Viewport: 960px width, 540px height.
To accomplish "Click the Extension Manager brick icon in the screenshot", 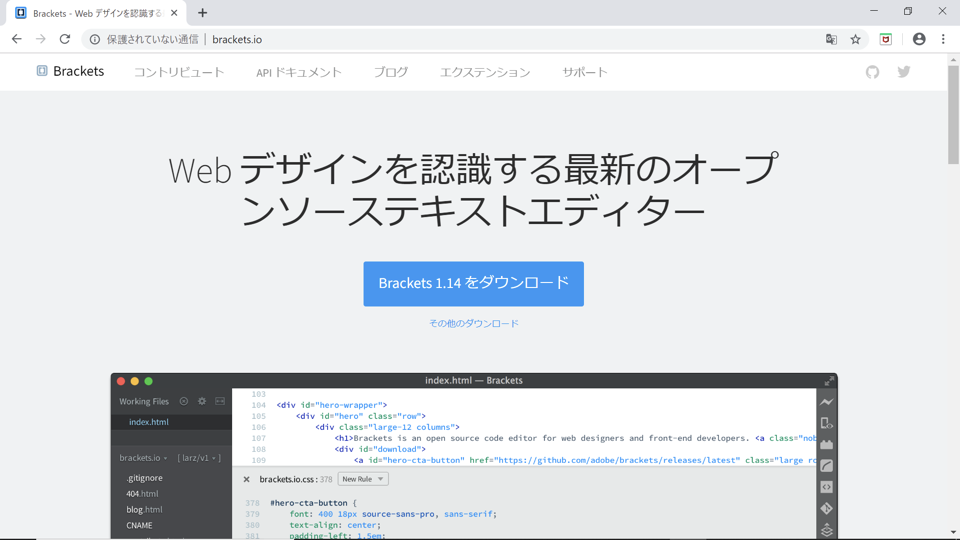I will click(x=827, y=445).
